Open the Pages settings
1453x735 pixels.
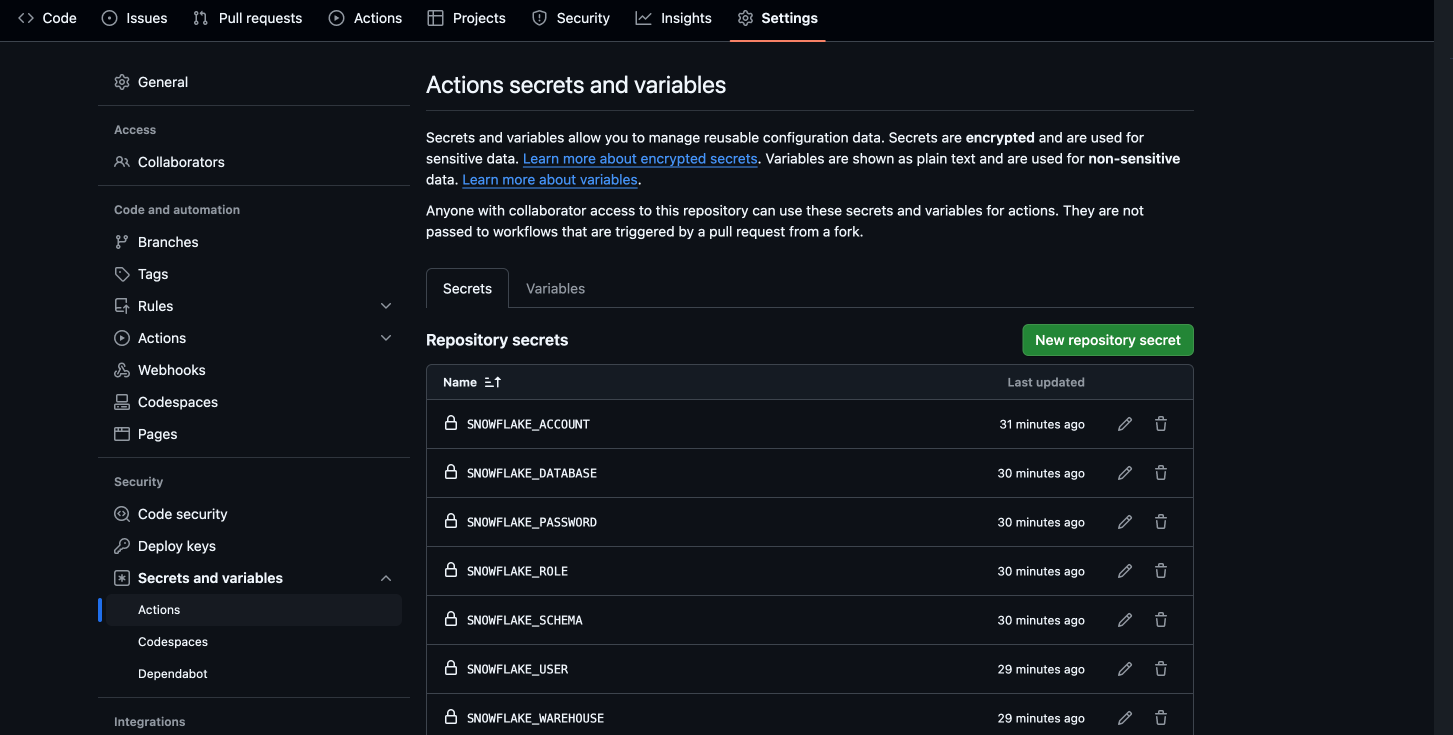pos(157,433)
